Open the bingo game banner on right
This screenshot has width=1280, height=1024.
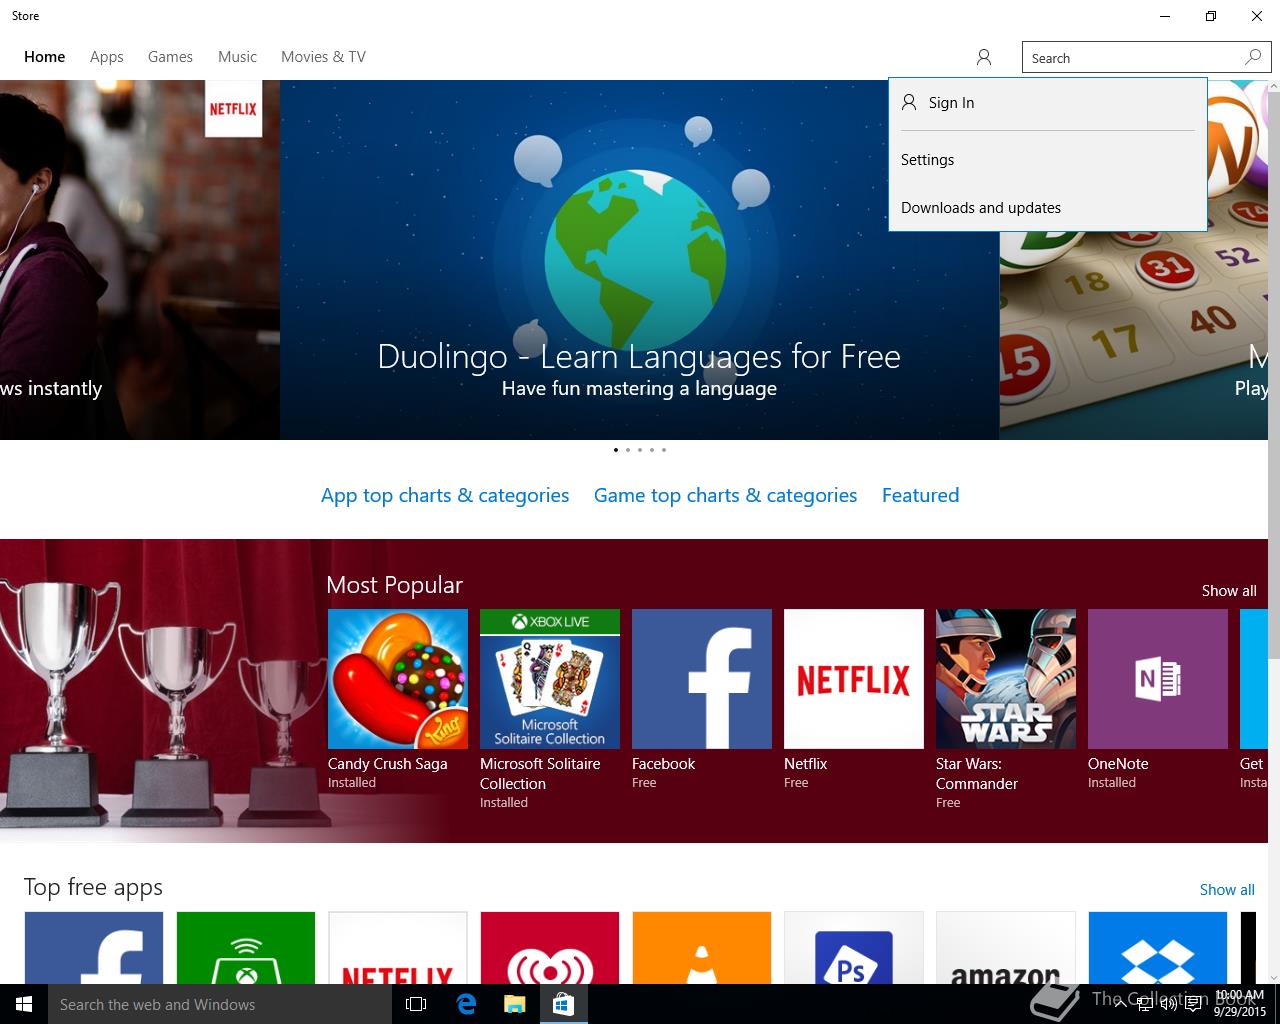tap(1133, 335)
